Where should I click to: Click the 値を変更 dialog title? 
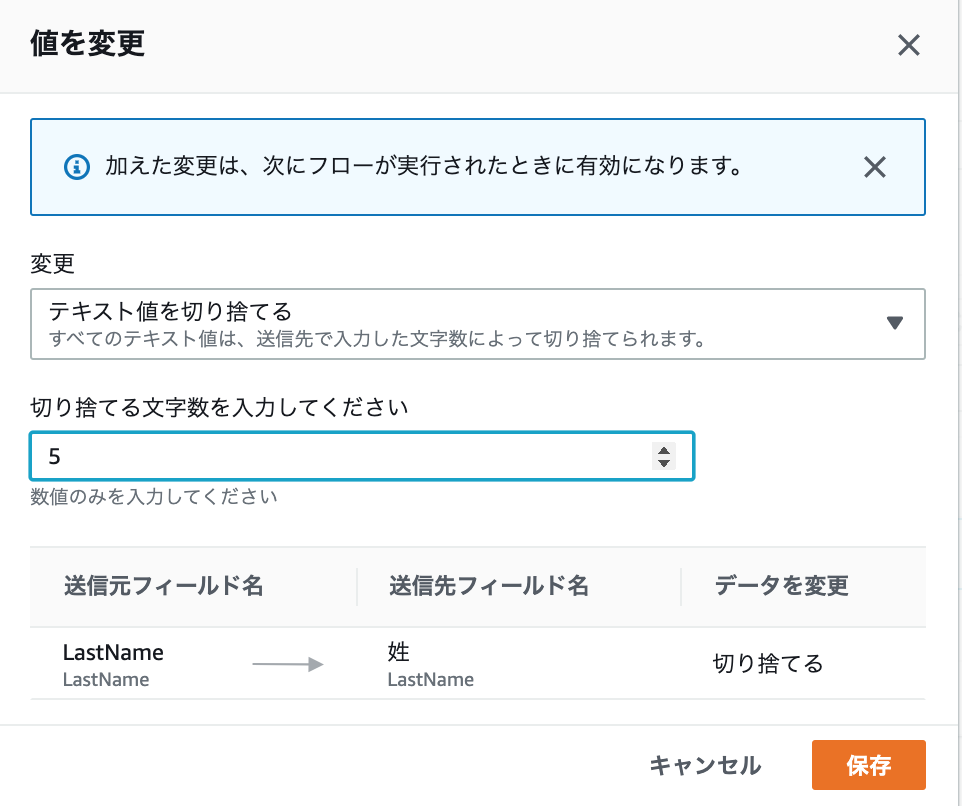[x=88, y=45]
